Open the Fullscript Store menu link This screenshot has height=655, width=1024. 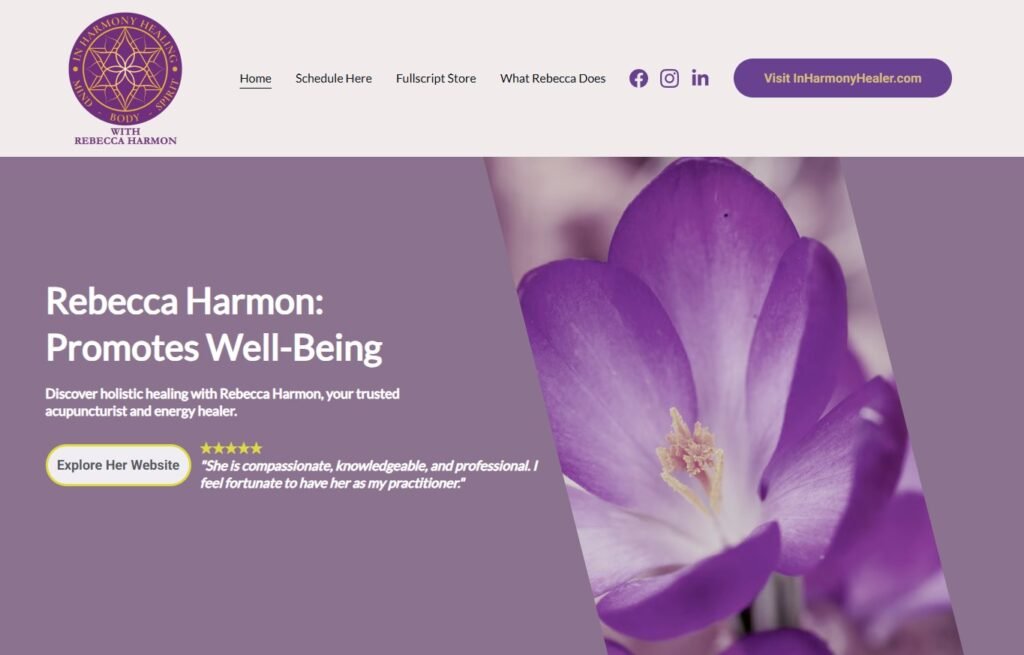tap(436, 78)
